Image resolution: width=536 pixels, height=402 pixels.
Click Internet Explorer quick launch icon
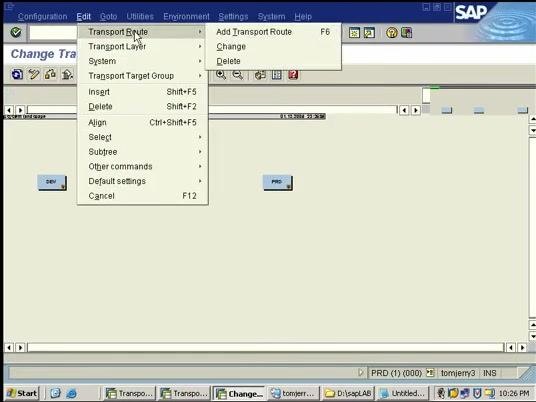(71, 393)
